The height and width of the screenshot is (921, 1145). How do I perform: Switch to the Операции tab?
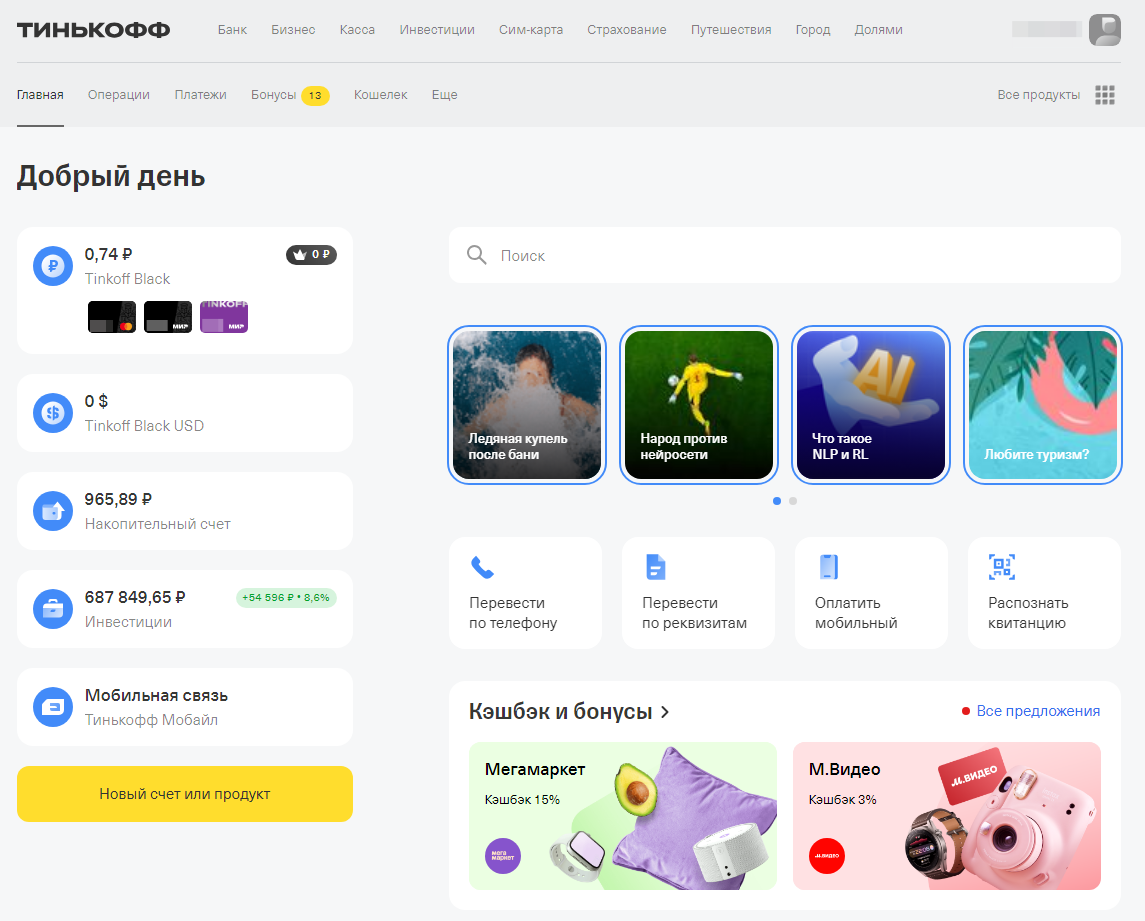pos(119,95)
